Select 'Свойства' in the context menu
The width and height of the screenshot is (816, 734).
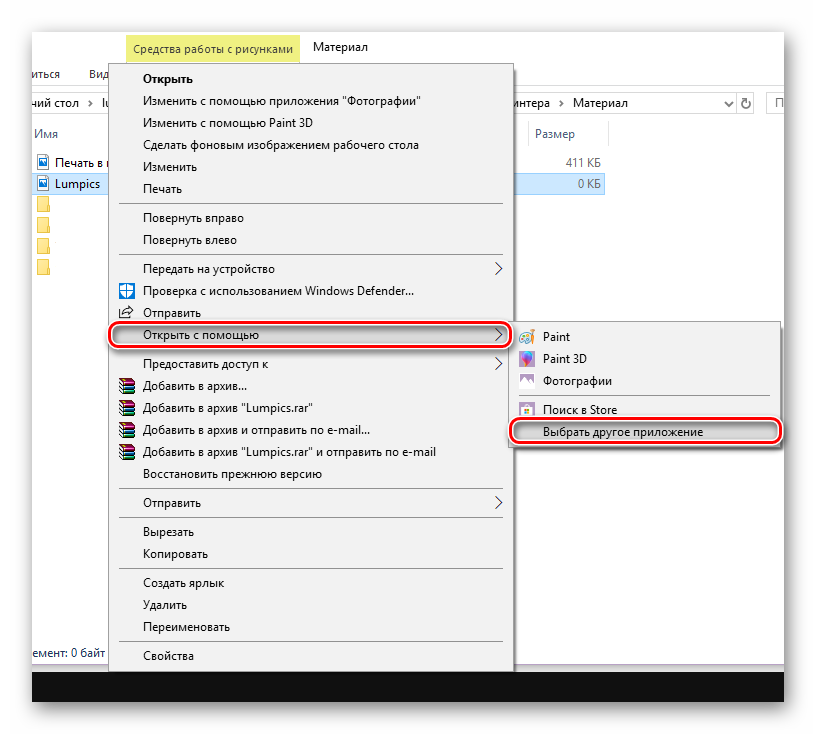(x=168, y=656)
